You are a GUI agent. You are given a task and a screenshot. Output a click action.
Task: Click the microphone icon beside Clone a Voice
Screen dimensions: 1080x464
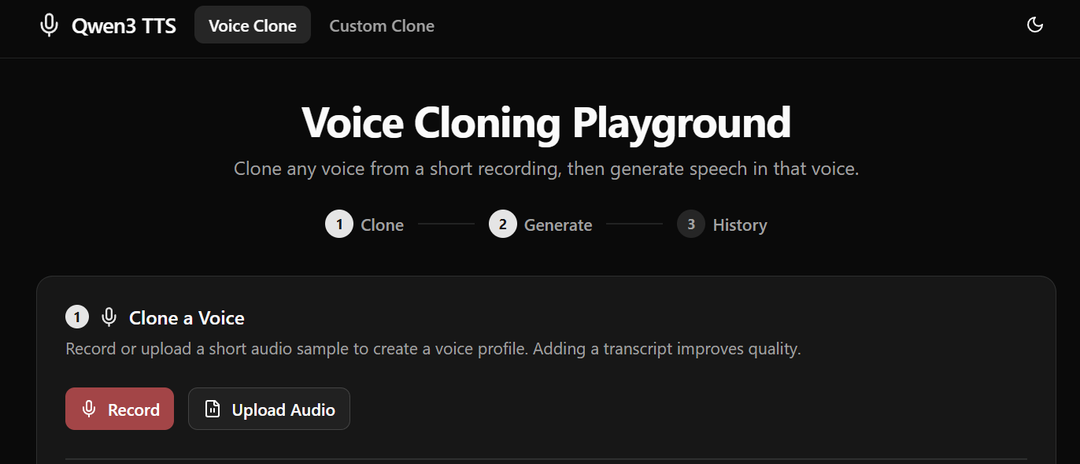(x=109, y=317)
